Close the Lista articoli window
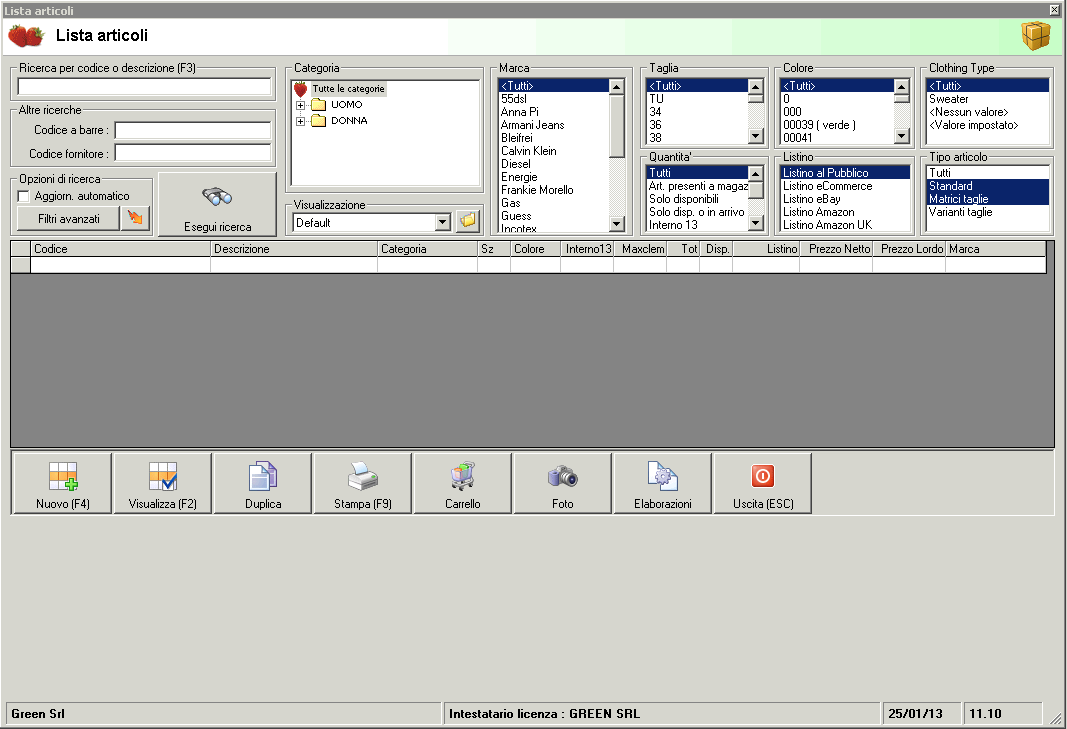 (1054, 10)
